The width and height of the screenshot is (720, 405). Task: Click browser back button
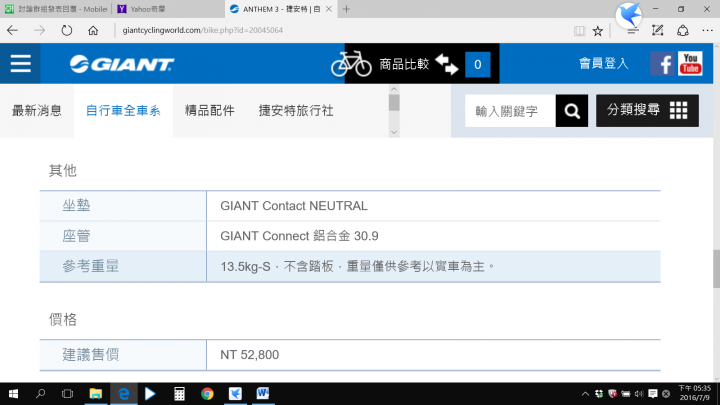pyautogui.click(x=12, y=30)
